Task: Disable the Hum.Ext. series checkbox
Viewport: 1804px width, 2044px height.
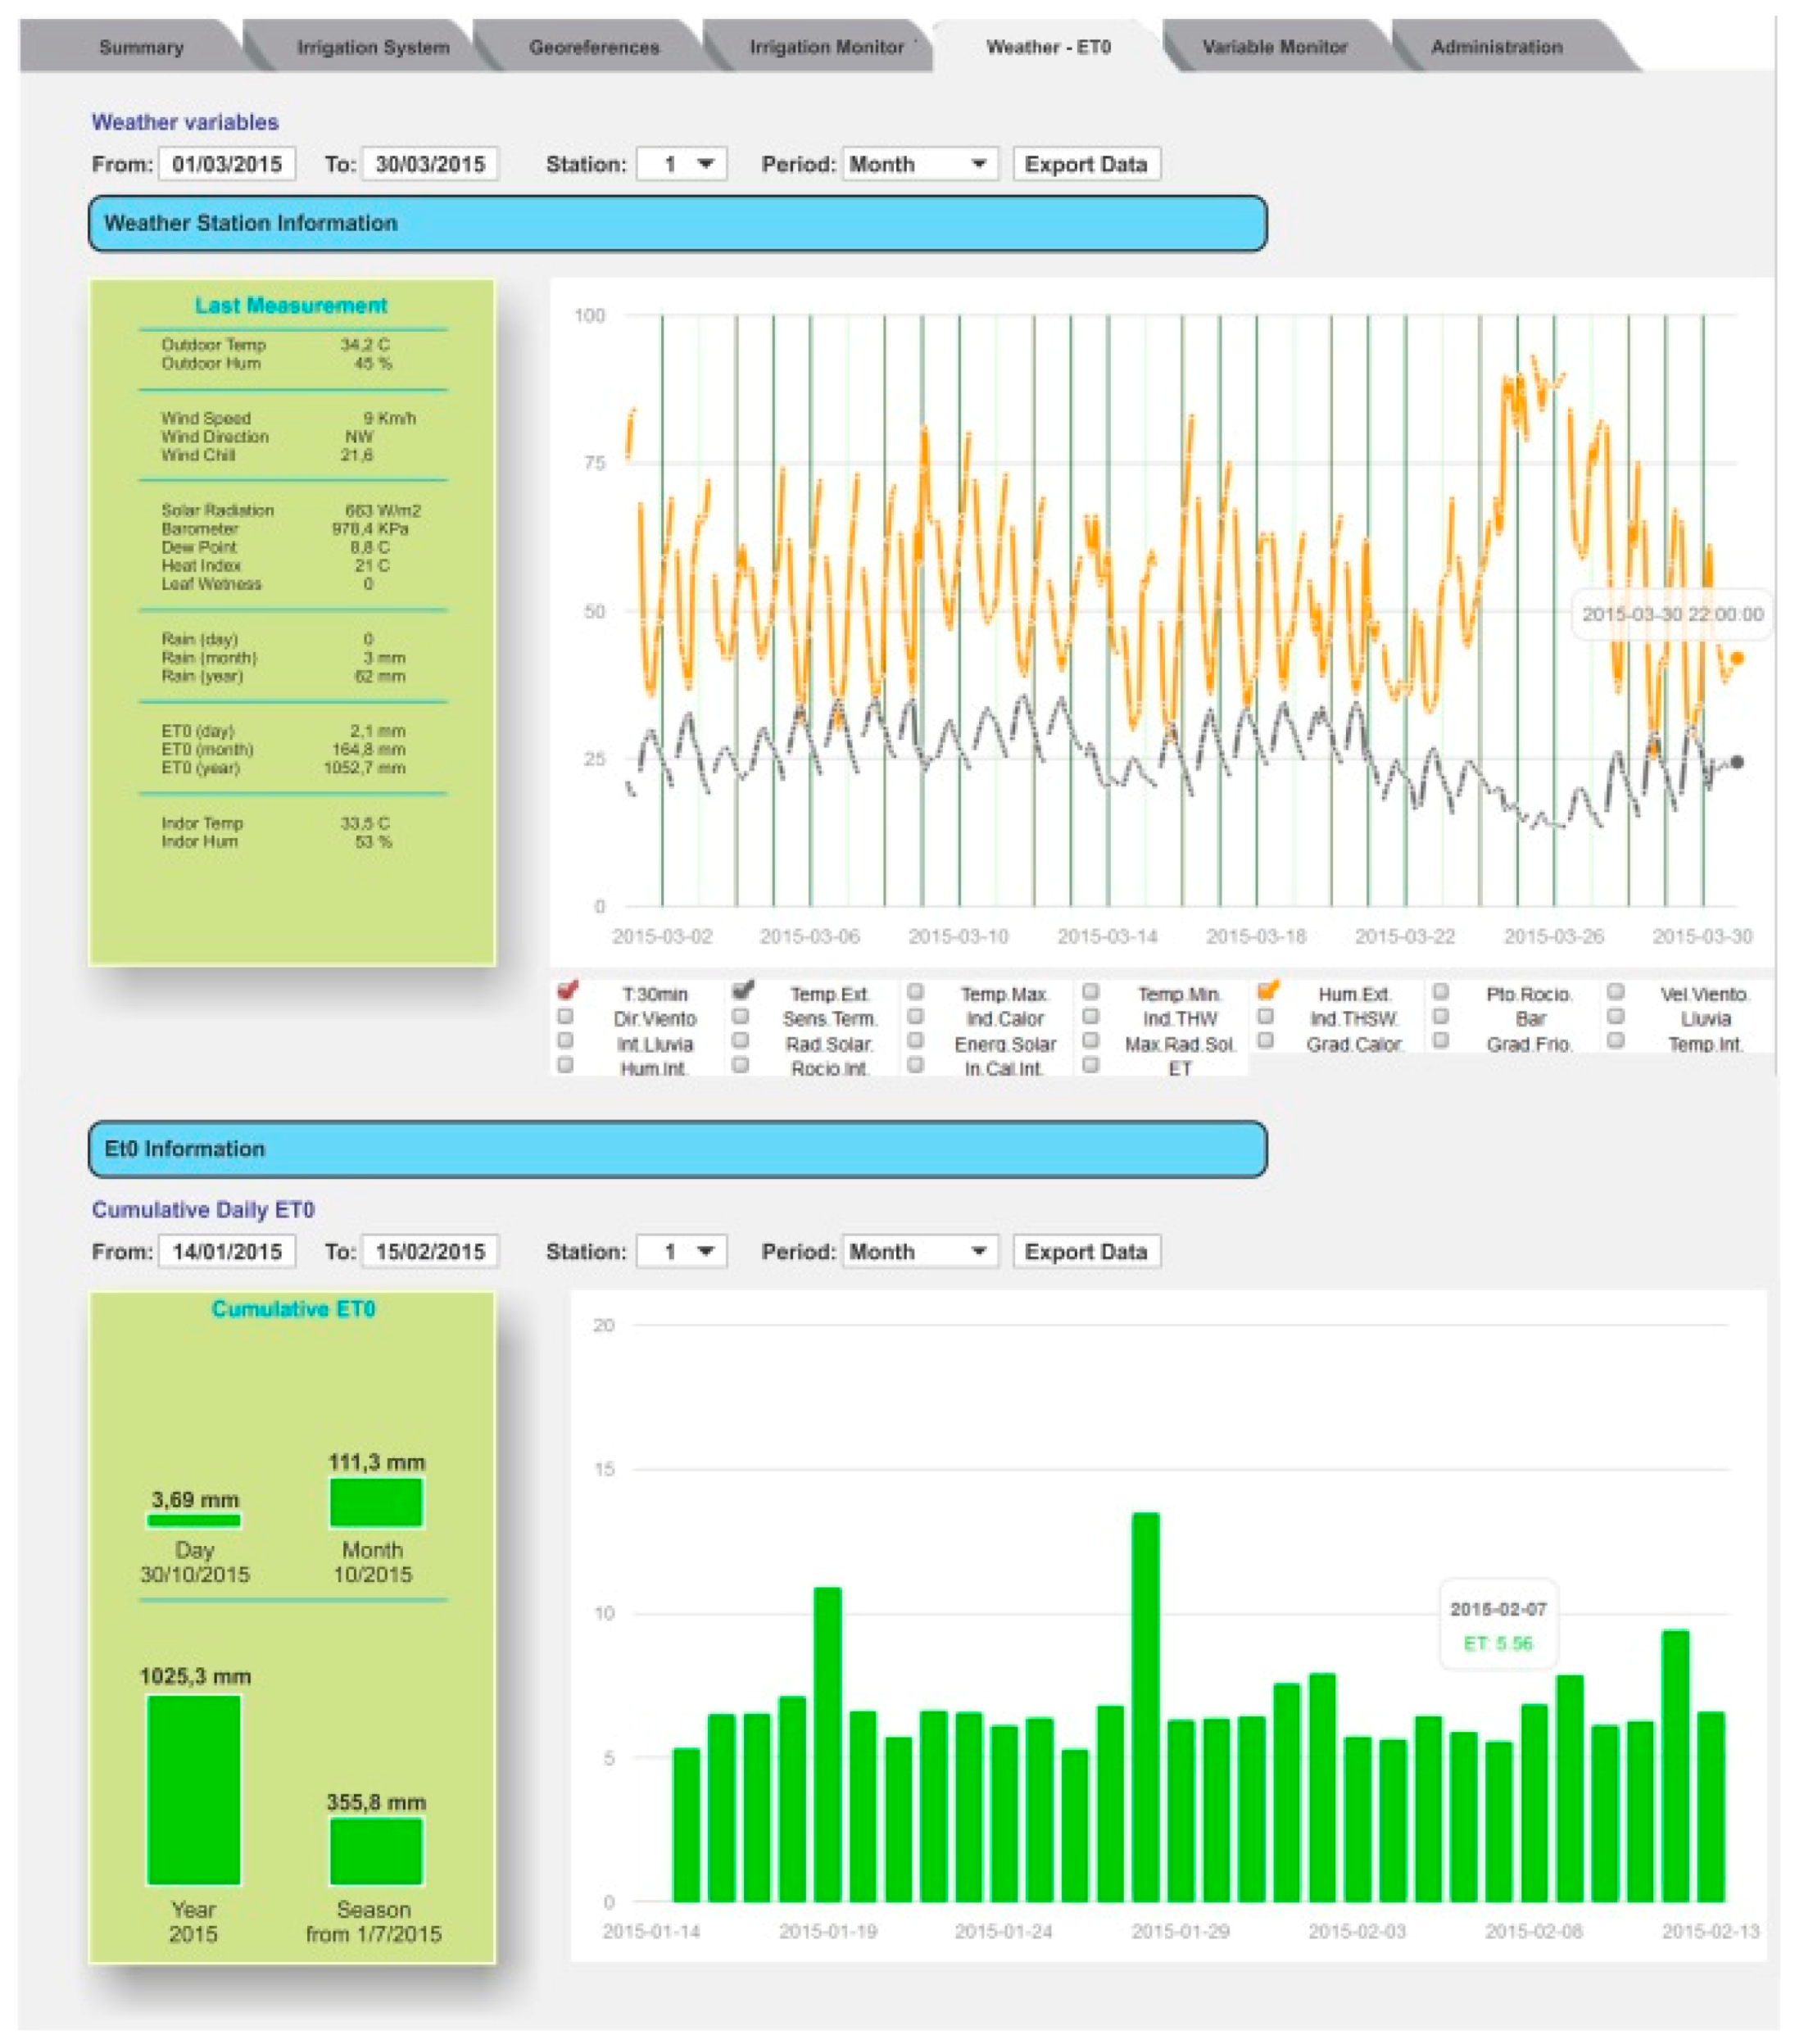Action: click(x=1267, y=992)
